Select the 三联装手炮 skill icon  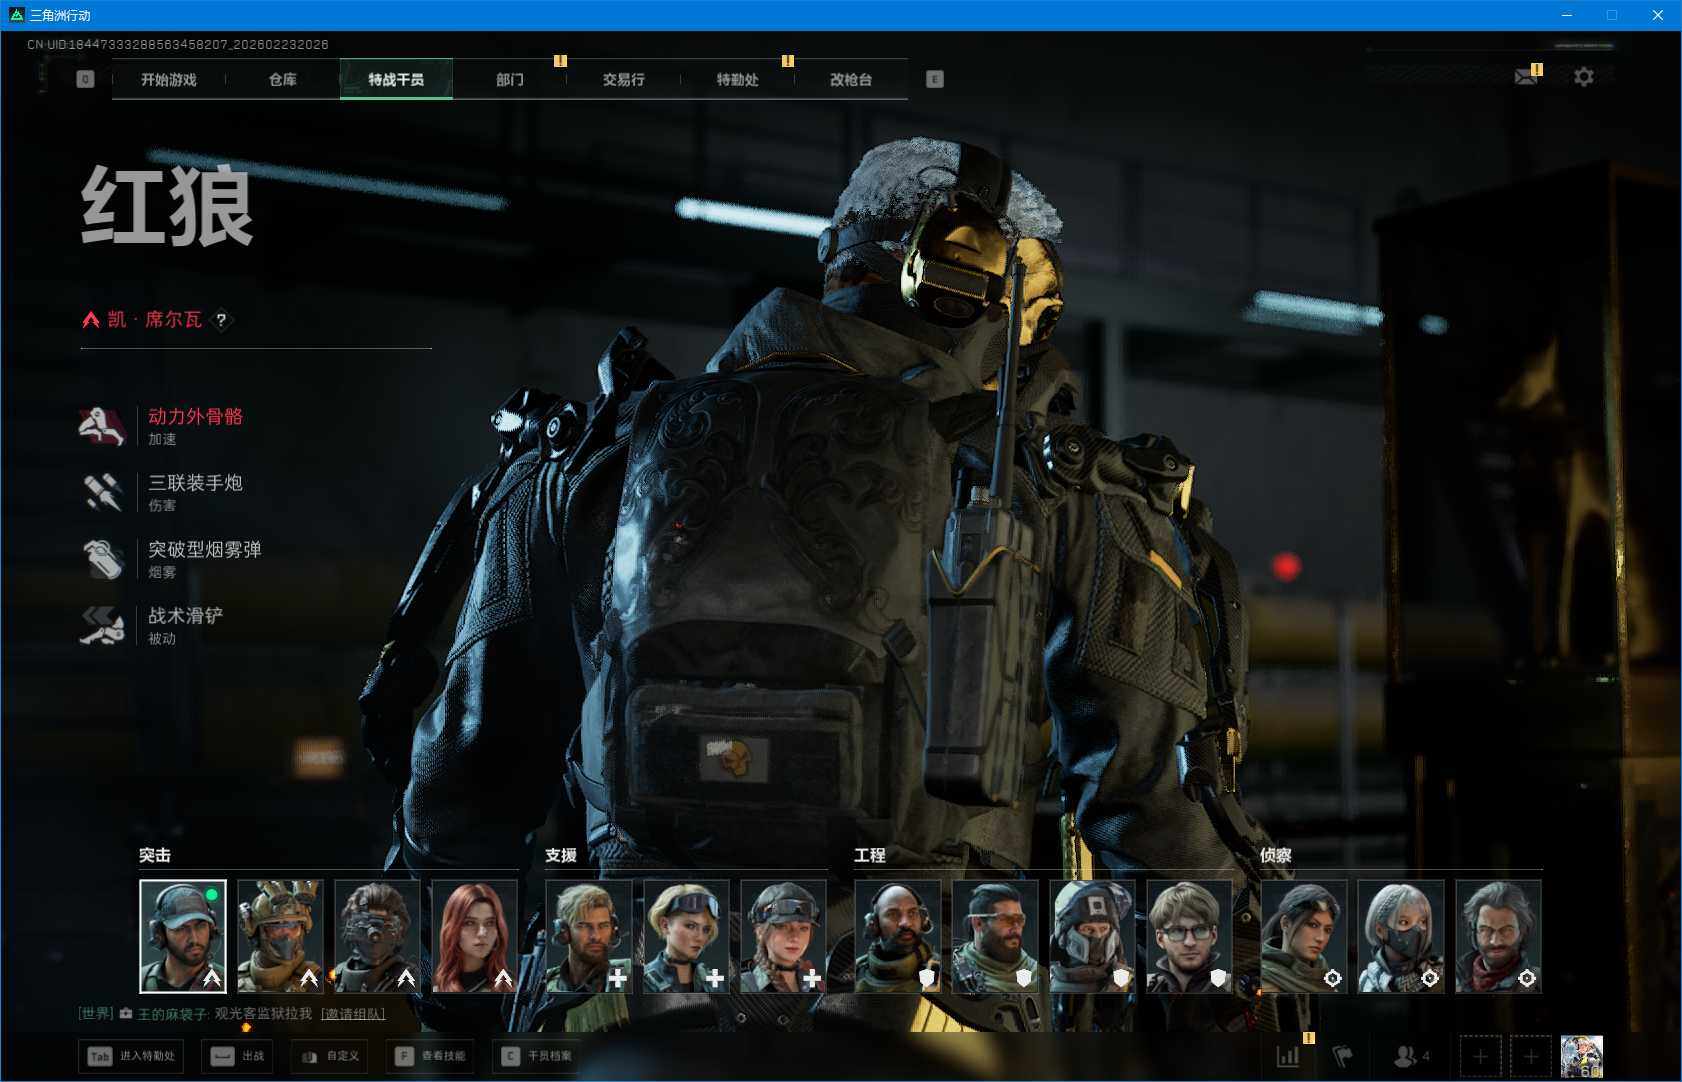(102, 492)
